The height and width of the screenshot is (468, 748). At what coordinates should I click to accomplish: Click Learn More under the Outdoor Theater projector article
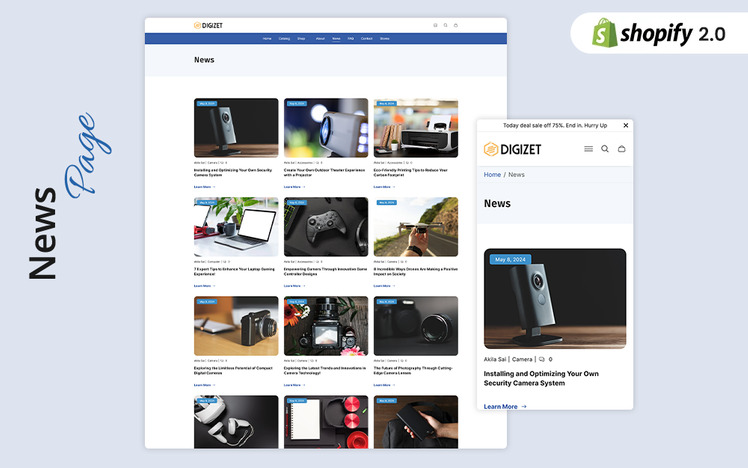click(x=294, y=187)
